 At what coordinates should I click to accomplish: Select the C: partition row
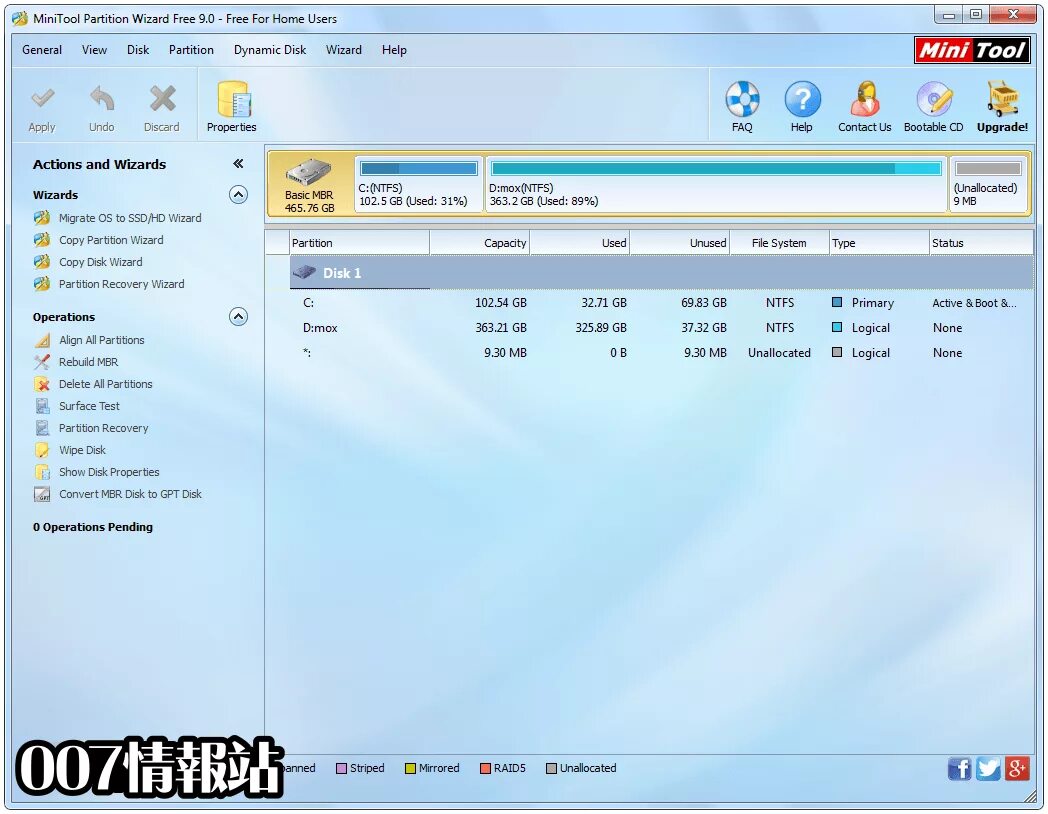pyautogui.click(x=661, y=303)
